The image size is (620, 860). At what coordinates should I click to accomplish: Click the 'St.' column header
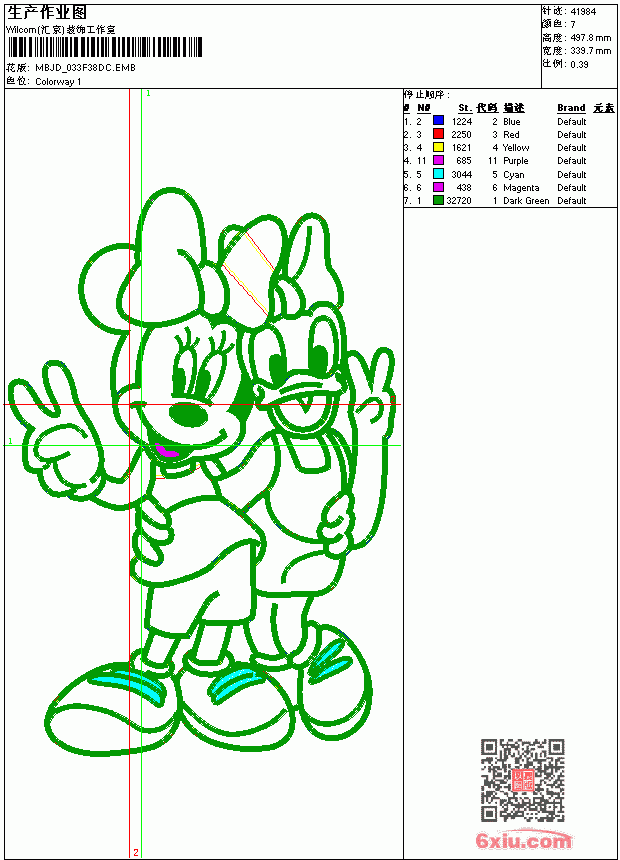tap(465, 108)
